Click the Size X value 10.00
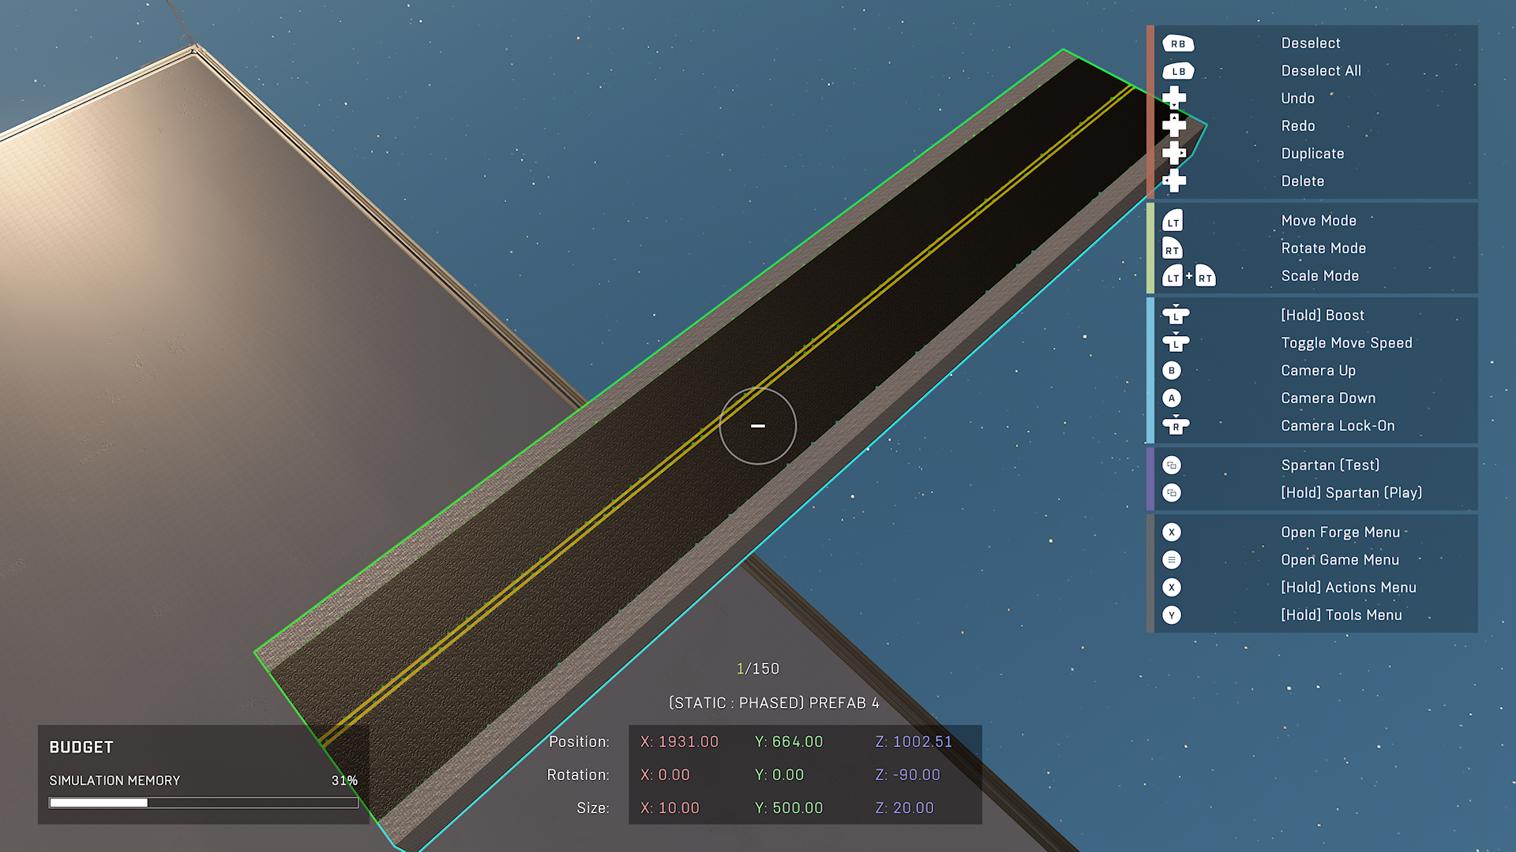The image size is (1516, 852). (670, 808)
